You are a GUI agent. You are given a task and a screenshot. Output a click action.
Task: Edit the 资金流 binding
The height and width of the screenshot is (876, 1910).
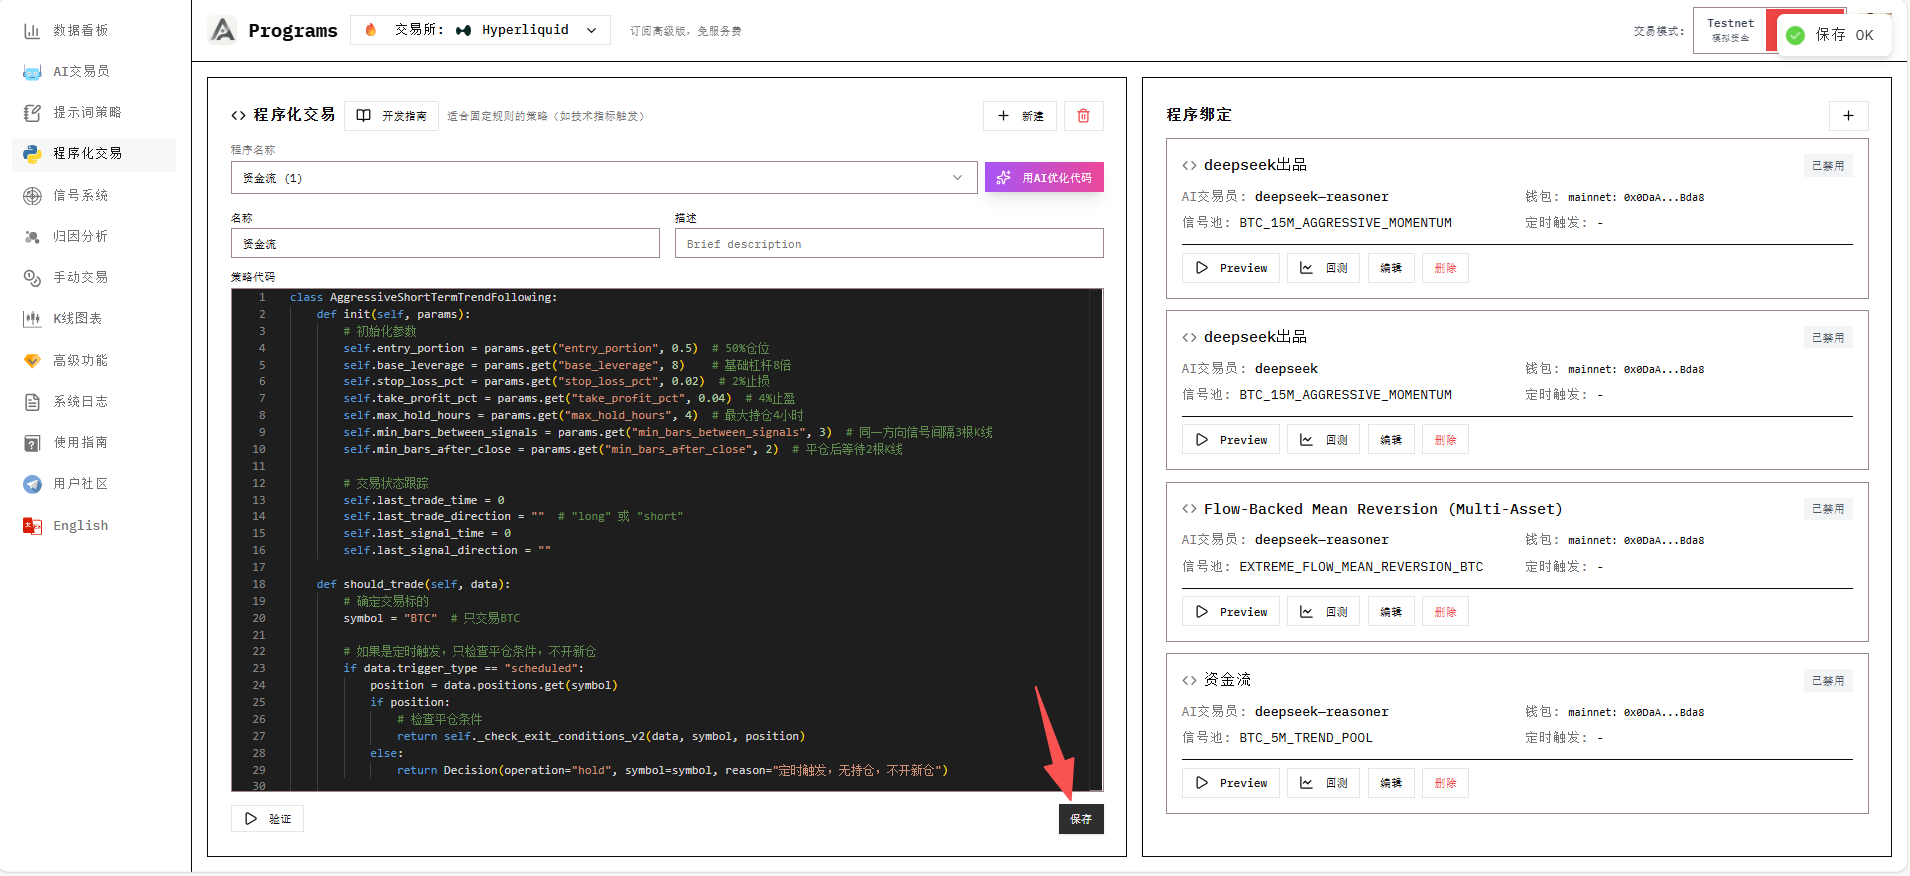pos(1391,783)
